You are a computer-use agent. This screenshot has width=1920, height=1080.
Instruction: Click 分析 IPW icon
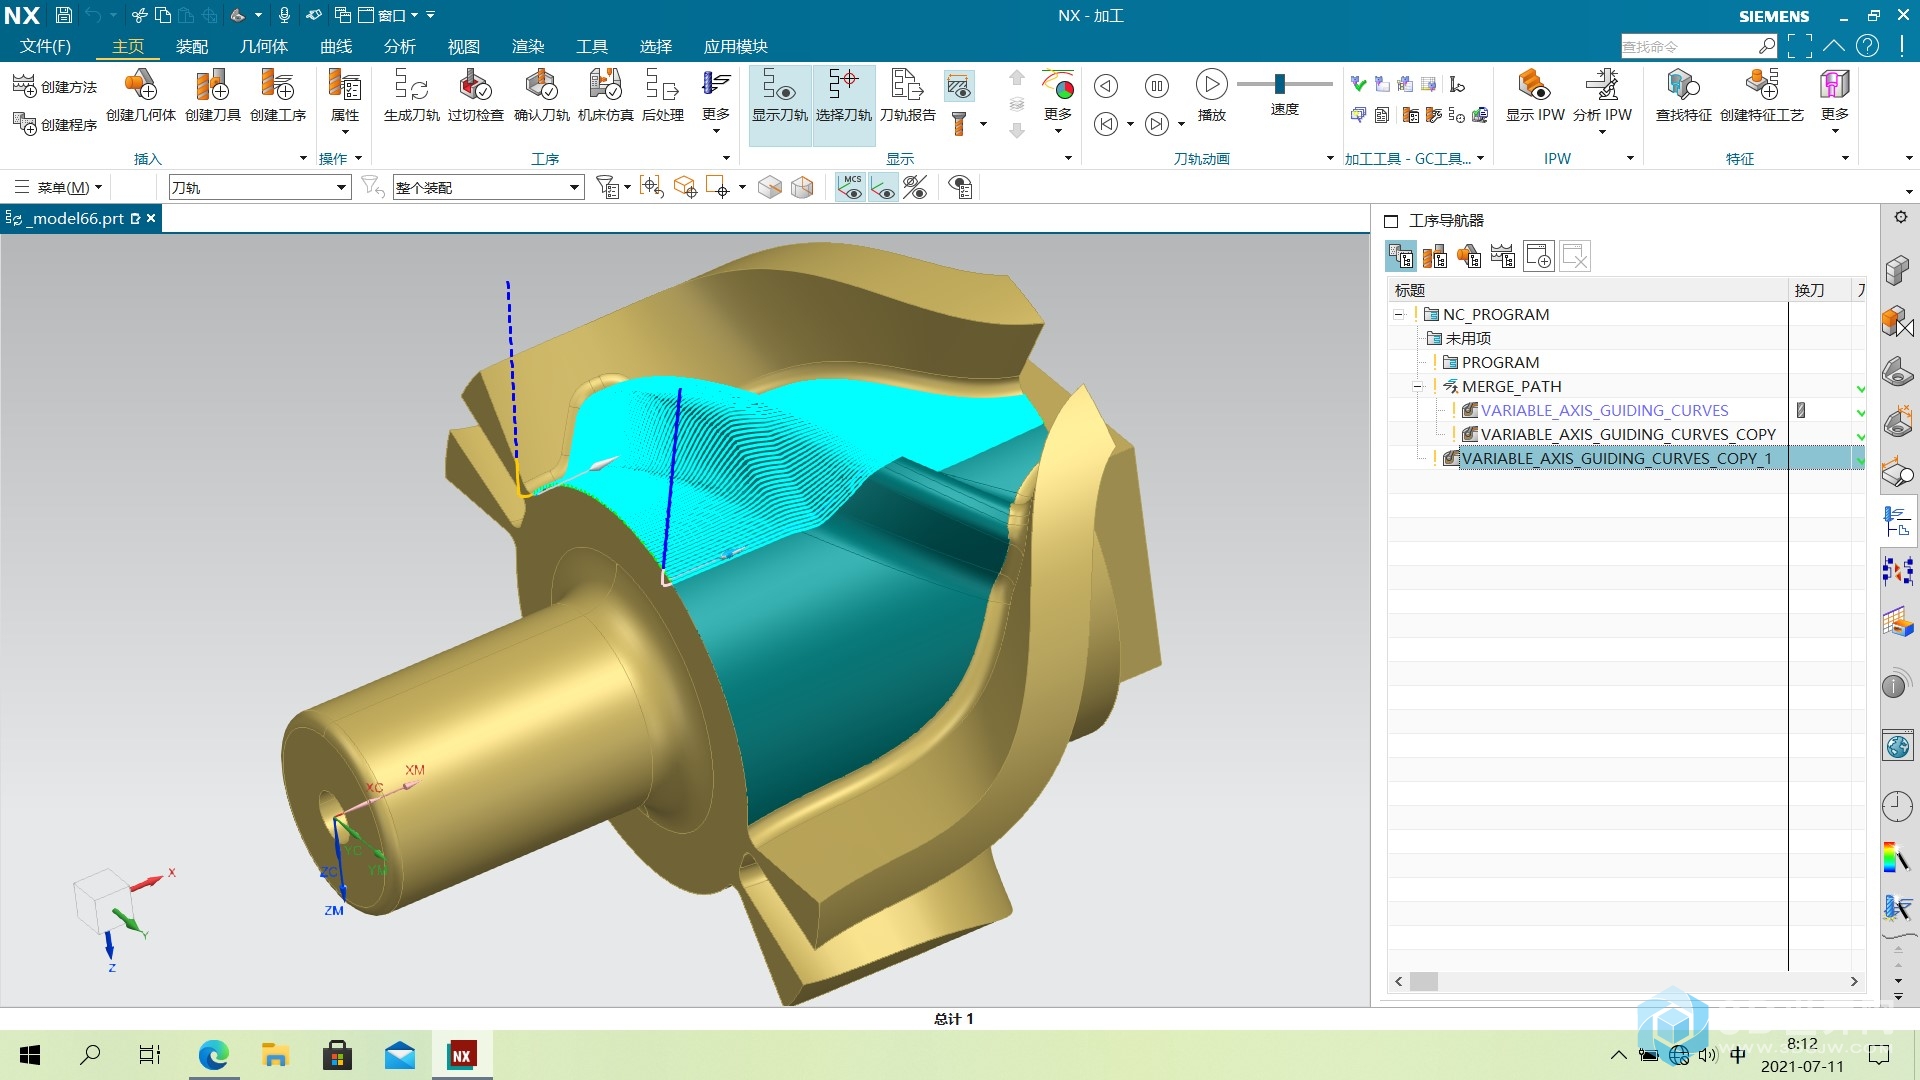coord(1602,96)
